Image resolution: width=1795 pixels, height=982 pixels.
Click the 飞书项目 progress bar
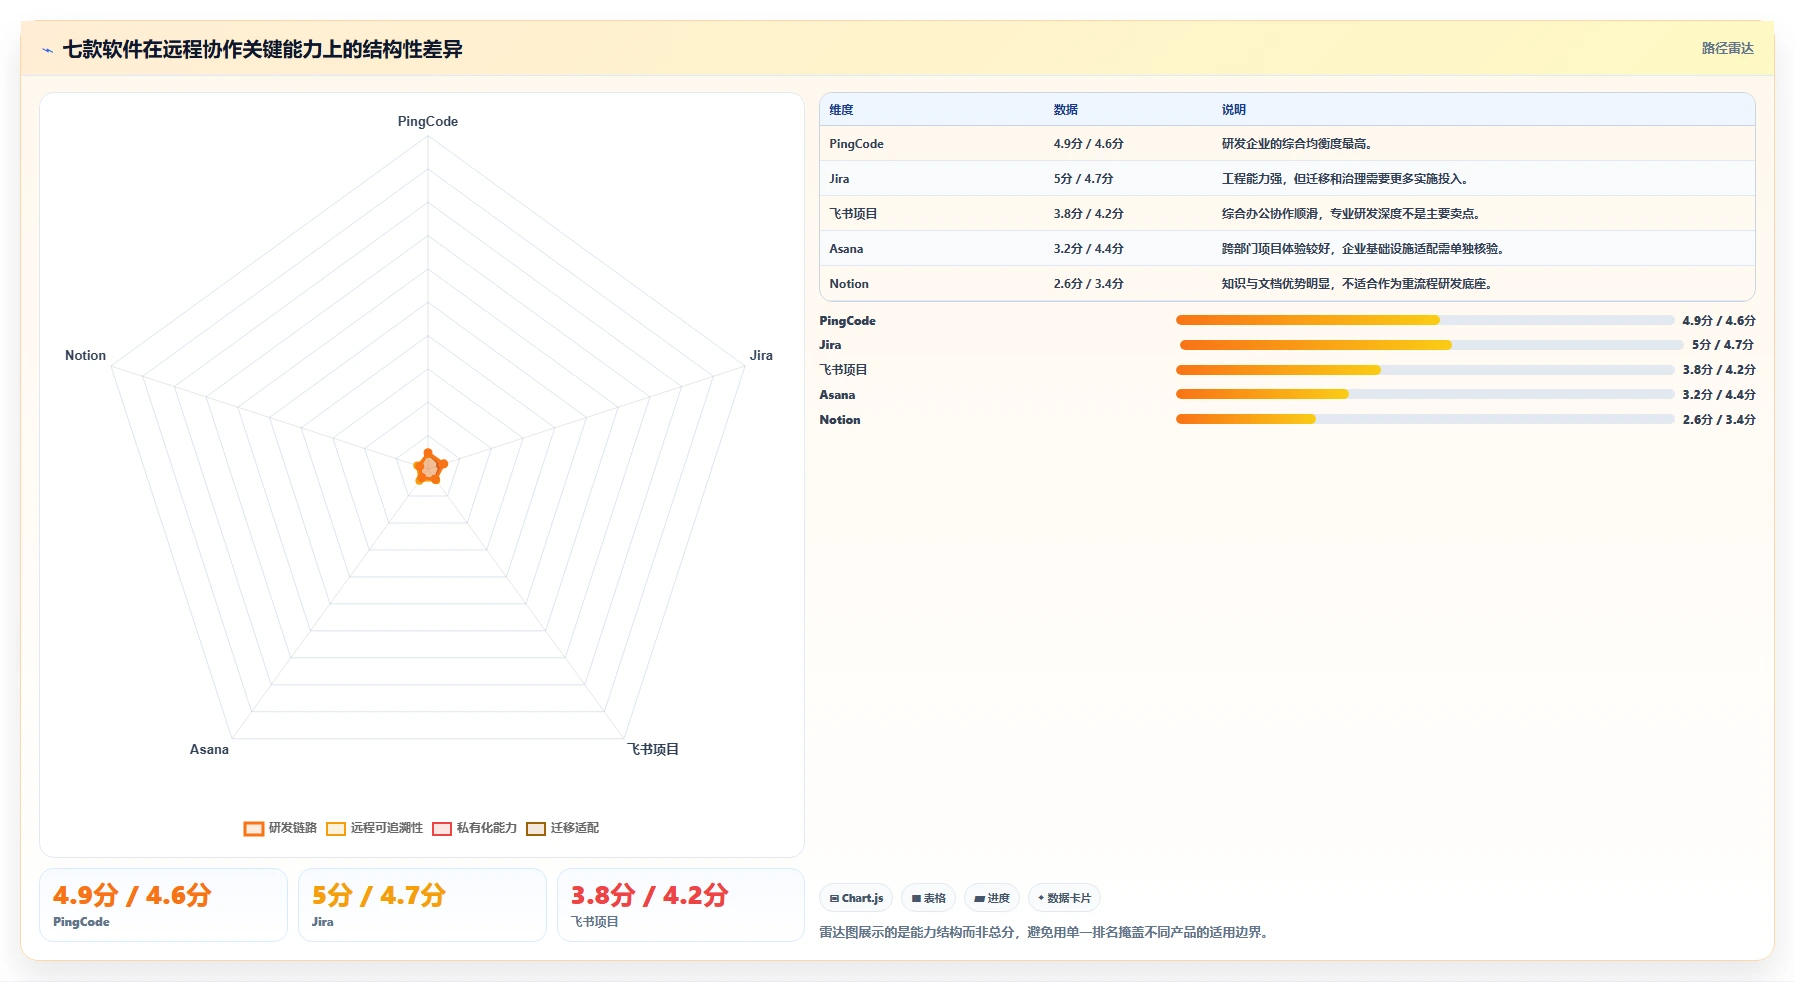pyautogui.click(x=1425, y=370)
